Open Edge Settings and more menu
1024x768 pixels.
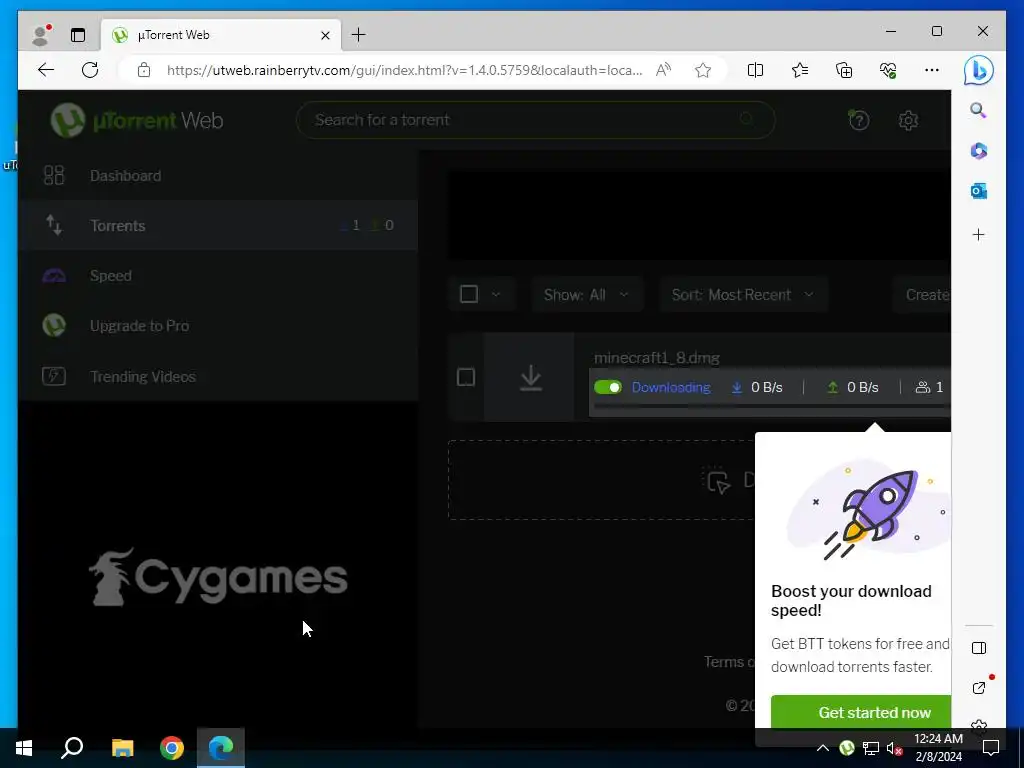[932, 70]
